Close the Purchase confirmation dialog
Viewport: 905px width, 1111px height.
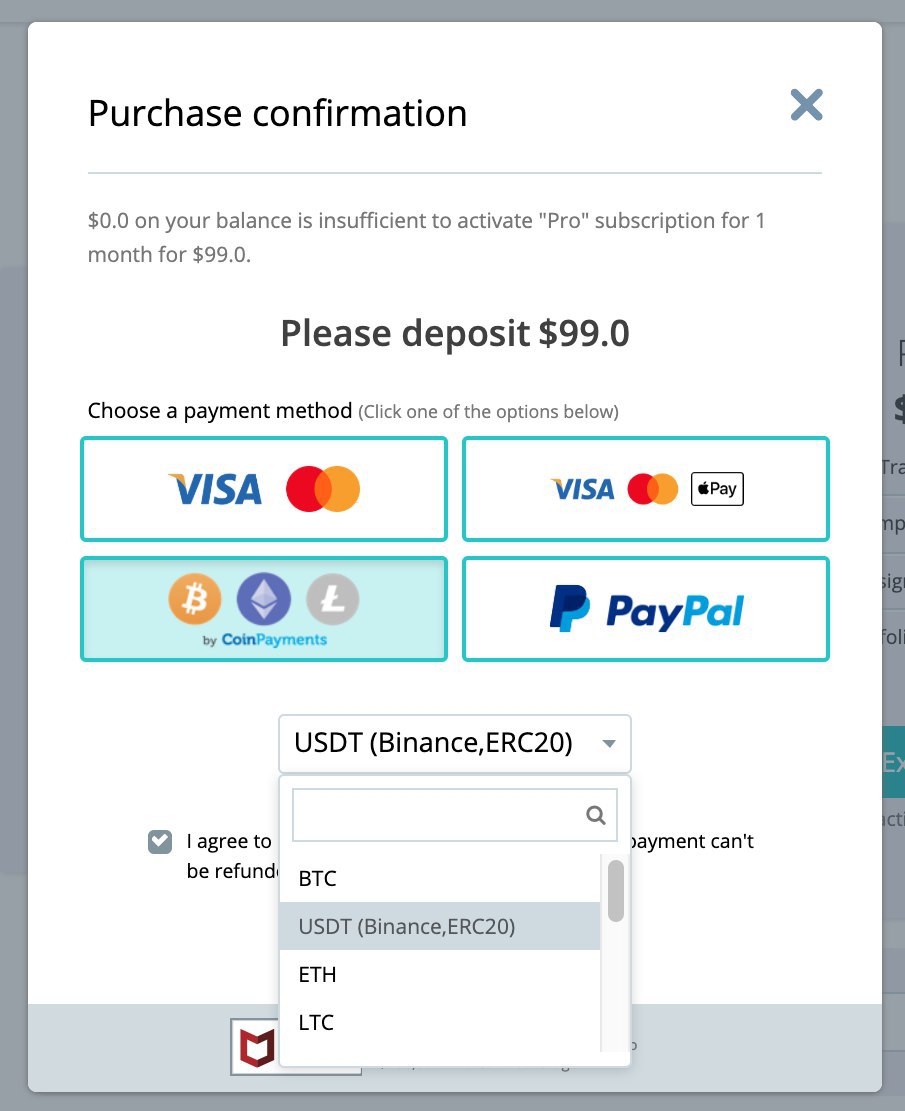point(806,104)
